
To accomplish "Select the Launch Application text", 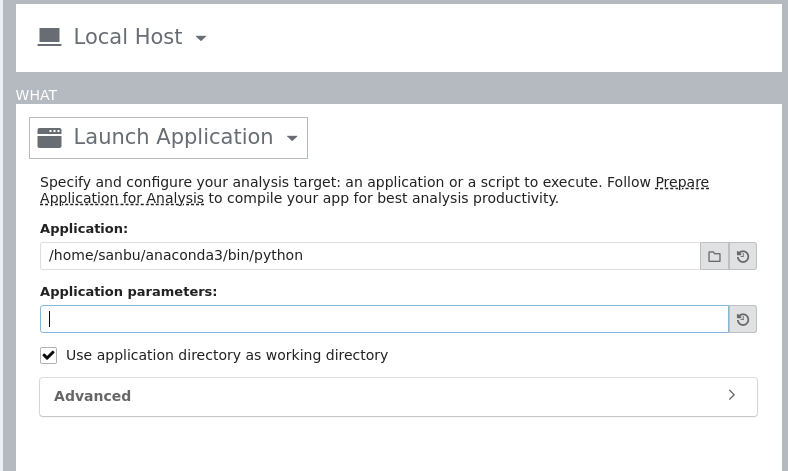I will [x=173, y=137].
